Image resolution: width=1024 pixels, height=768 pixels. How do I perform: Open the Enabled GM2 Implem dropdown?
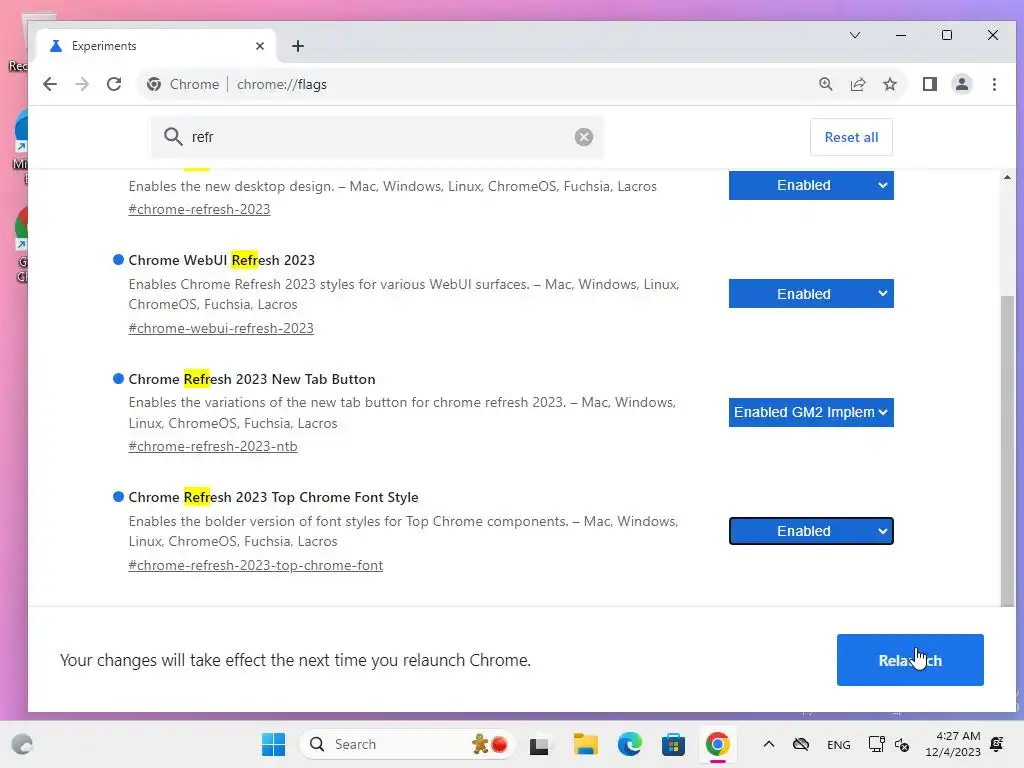(811, 412)
